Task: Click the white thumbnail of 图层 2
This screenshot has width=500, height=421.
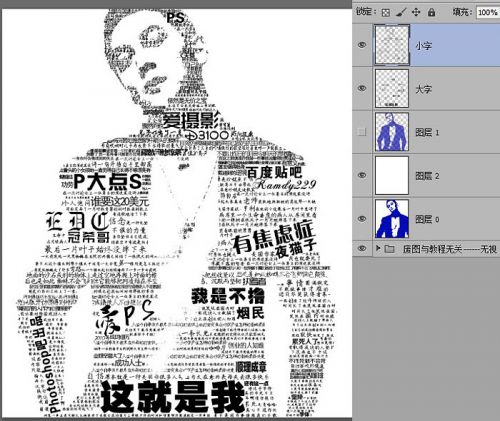Action: point(392,175)
